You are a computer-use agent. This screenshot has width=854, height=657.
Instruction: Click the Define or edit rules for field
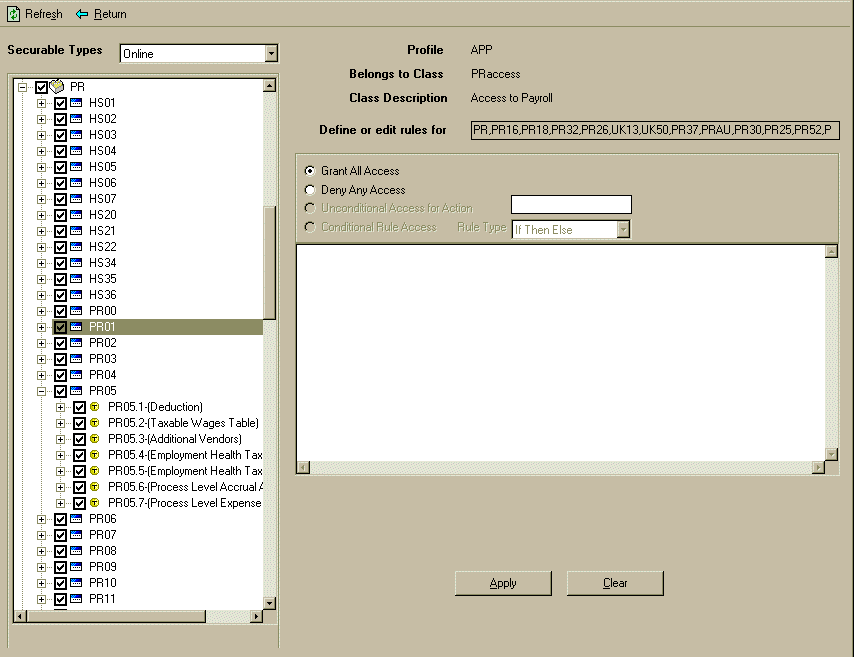tap(655, 130)
